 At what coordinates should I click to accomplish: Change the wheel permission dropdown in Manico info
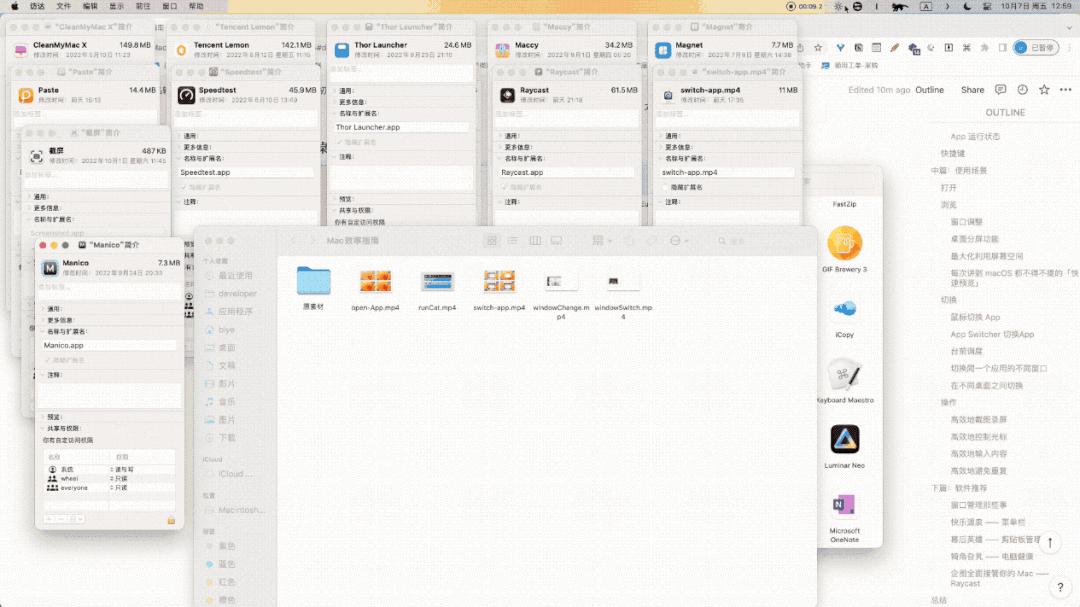tap(119, 478)
